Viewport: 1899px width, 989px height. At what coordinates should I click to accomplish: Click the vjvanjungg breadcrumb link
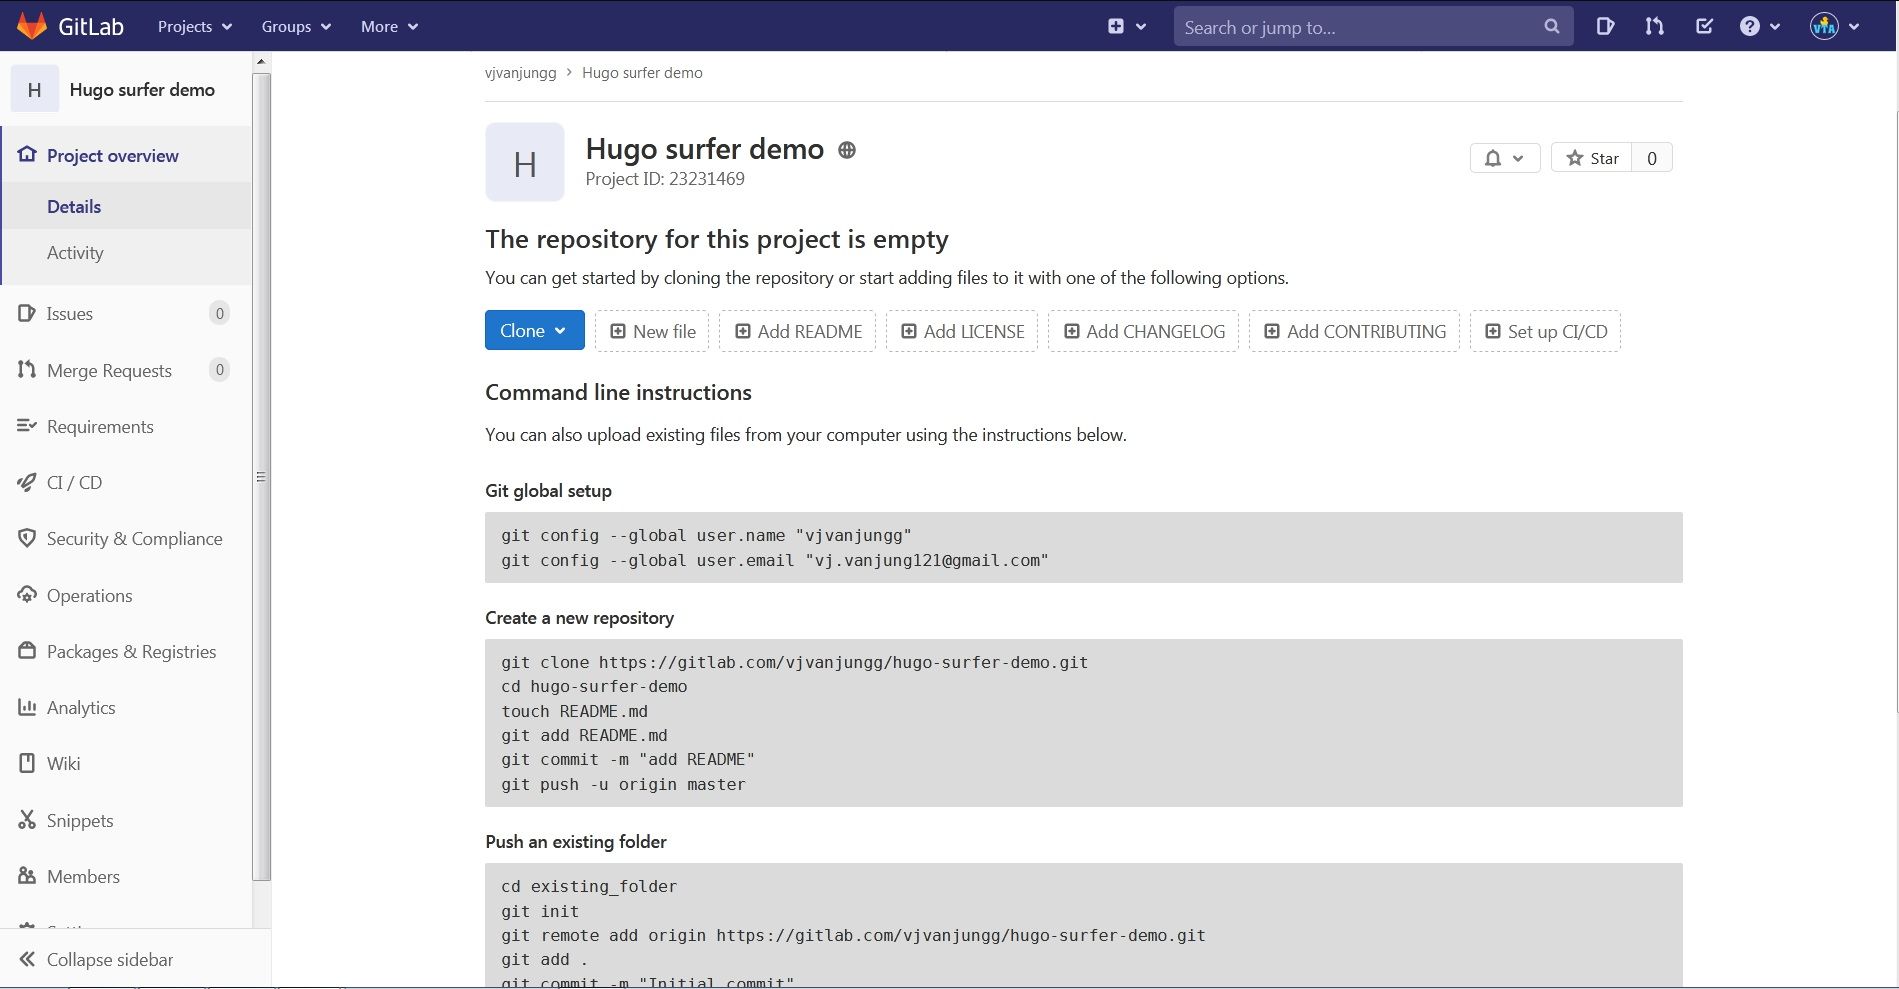coord(520,73)
